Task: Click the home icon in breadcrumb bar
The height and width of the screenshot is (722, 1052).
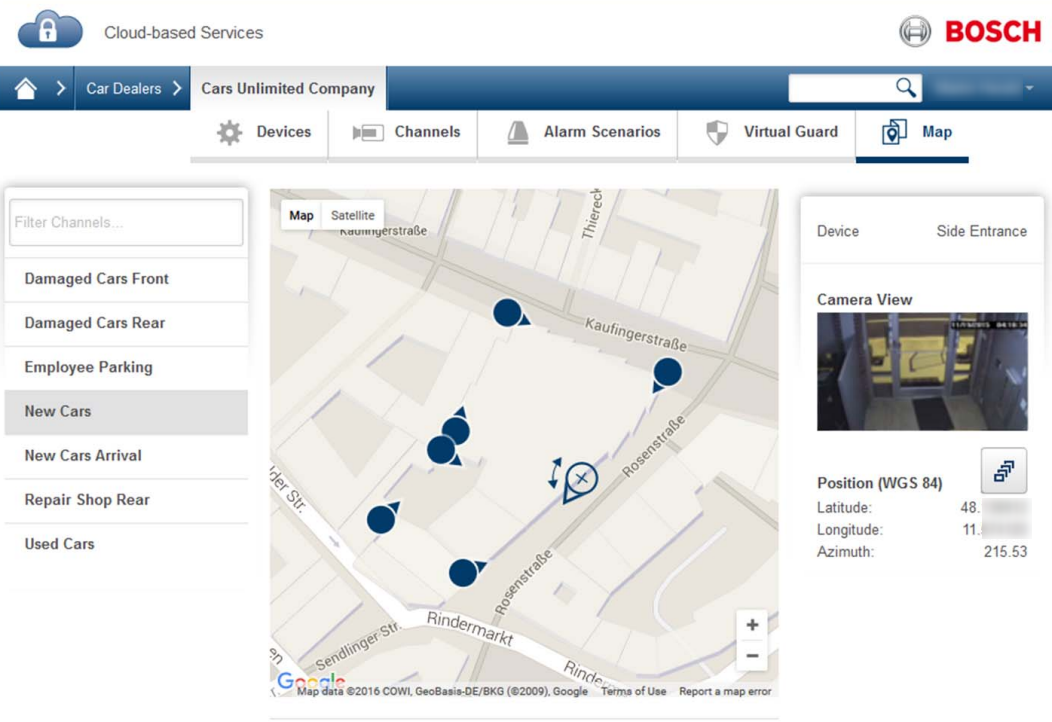Action: click(x=26, y=88)
